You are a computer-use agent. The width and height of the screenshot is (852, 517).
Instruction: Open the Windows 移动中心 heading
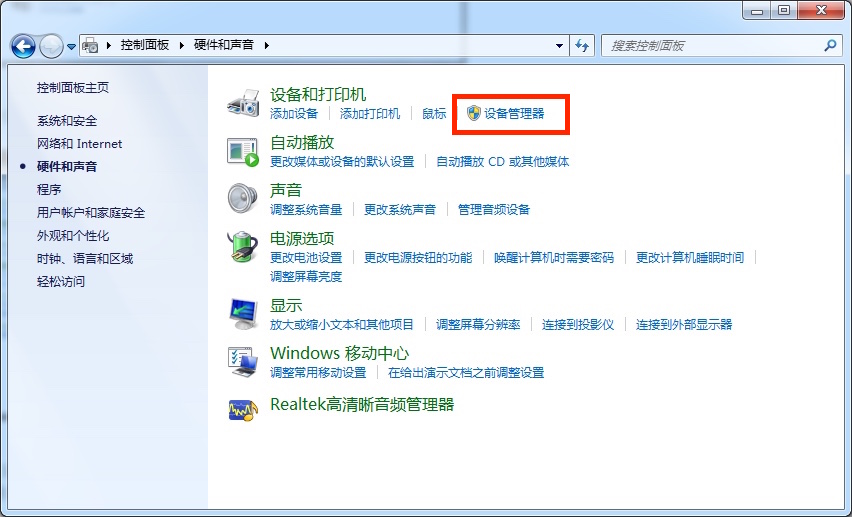click(340, 353)
